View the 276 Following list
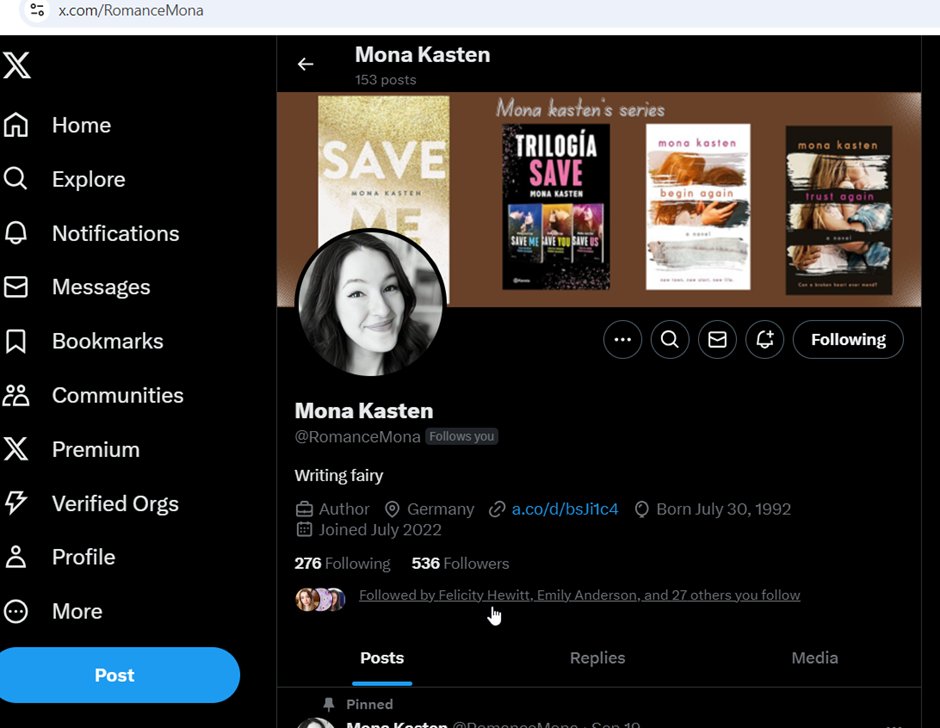The width and height of the screenshot is (940, 728). point(342,563)
